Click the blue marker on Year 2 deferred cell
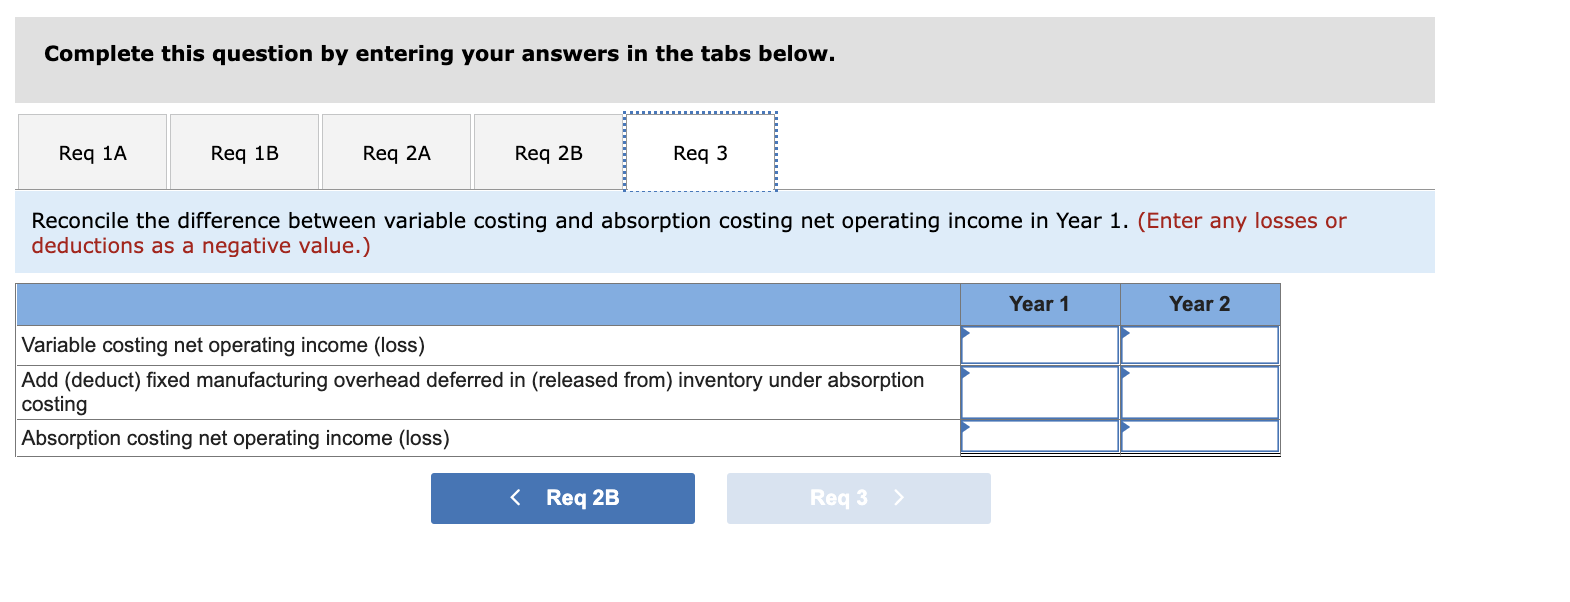1570x602 pixels. (1124, 375)
